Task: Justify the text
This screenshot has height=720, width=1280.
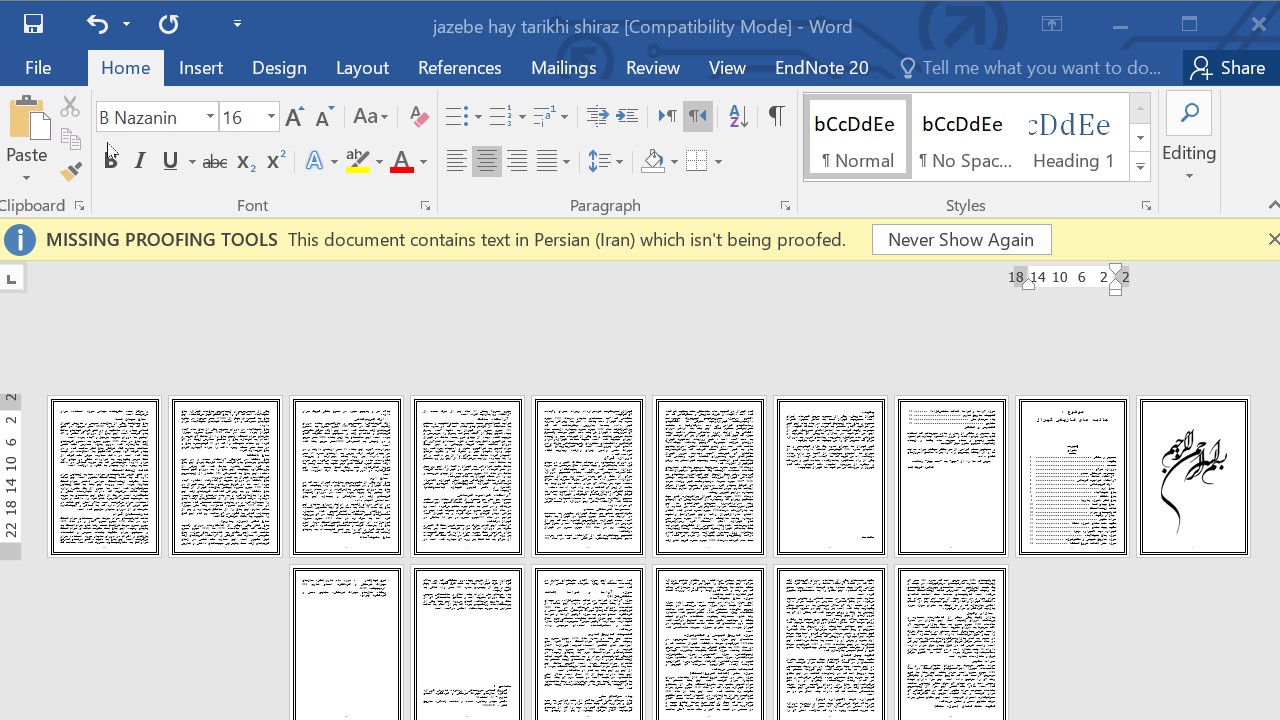Action: point(546,161)
